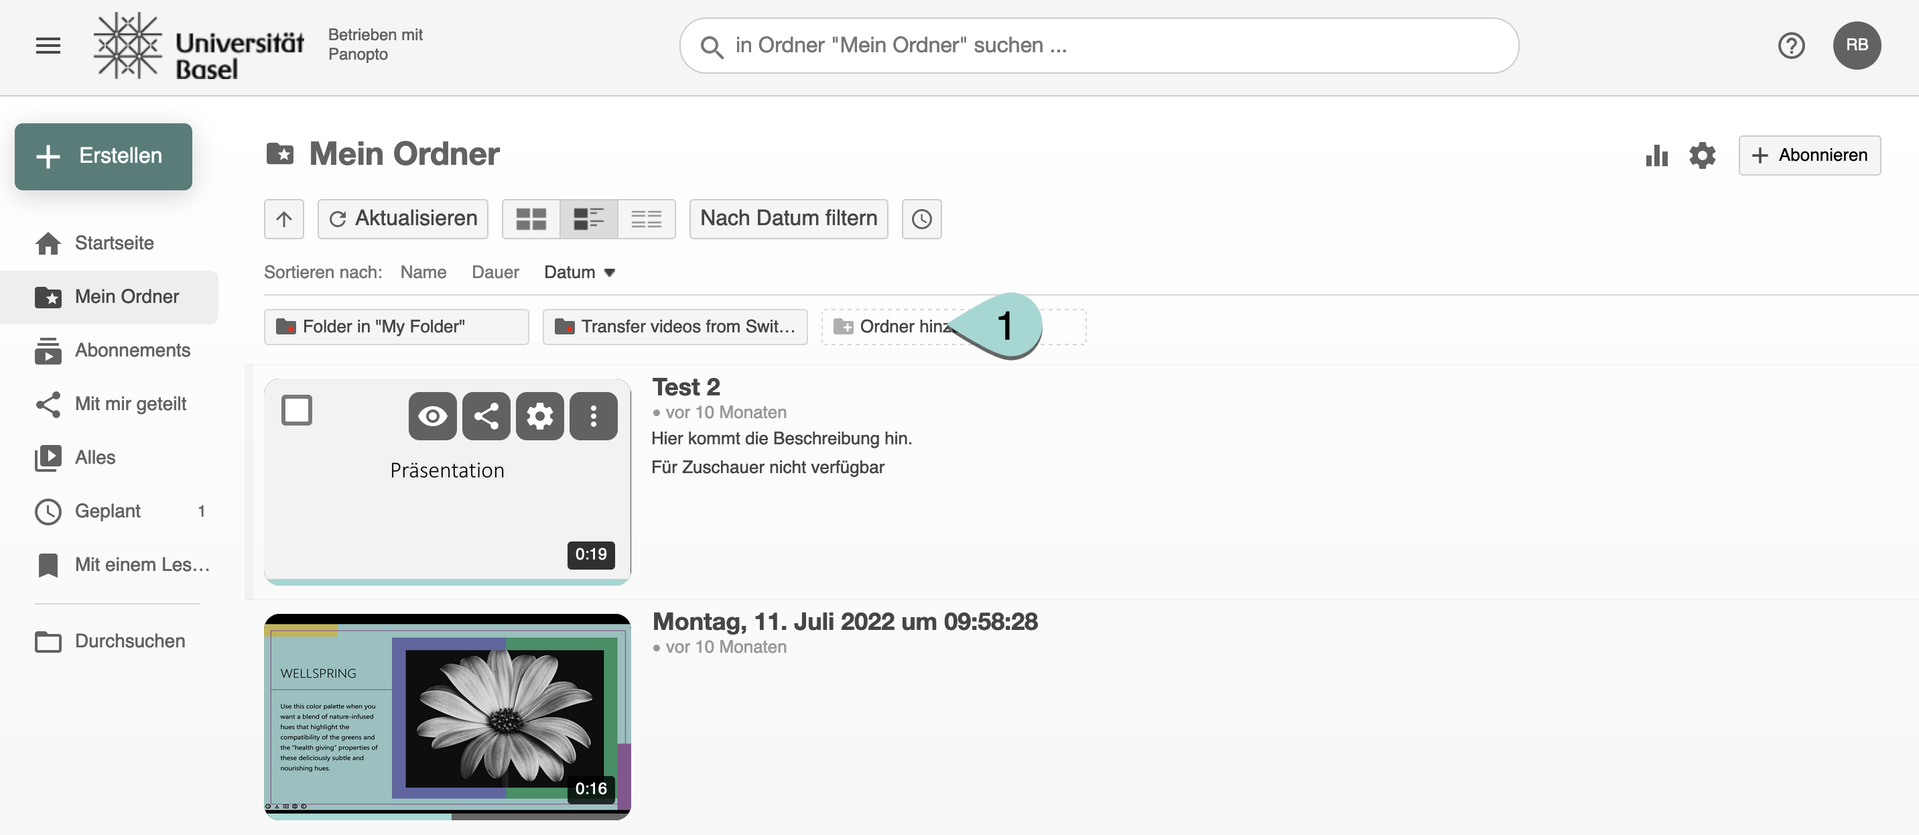Open three-dot more menu on Test 2
Image resolution: width=1919 pixels, height=835 pixels.
[594, 416]
